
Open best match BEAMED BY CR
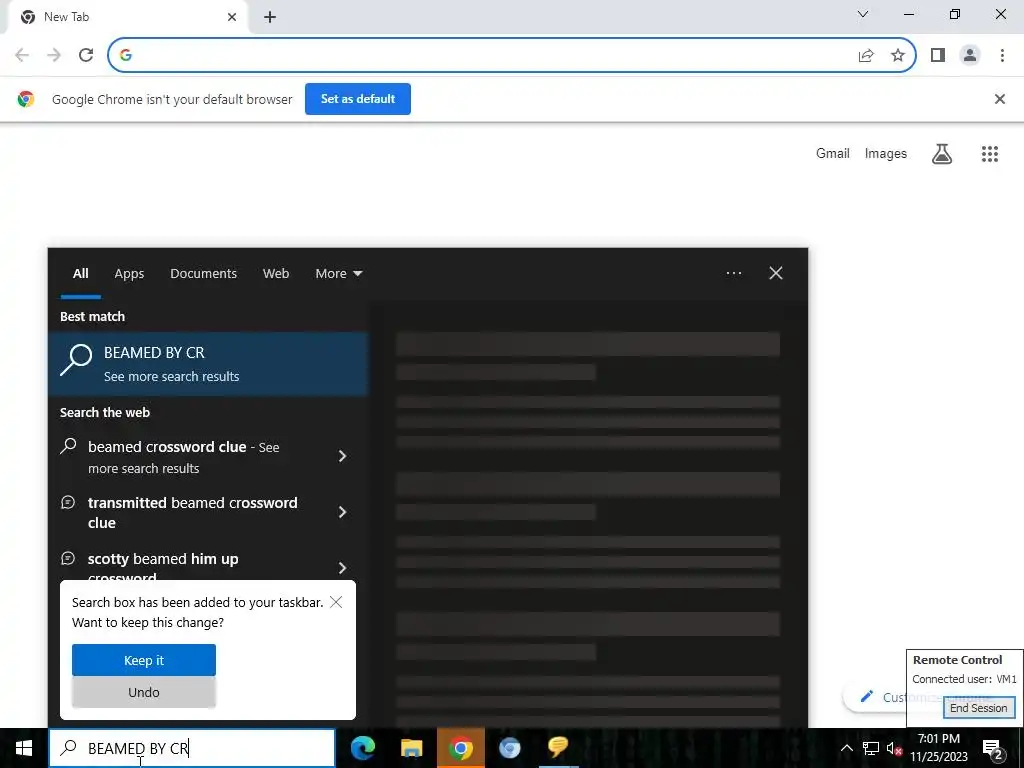point(208,364)
